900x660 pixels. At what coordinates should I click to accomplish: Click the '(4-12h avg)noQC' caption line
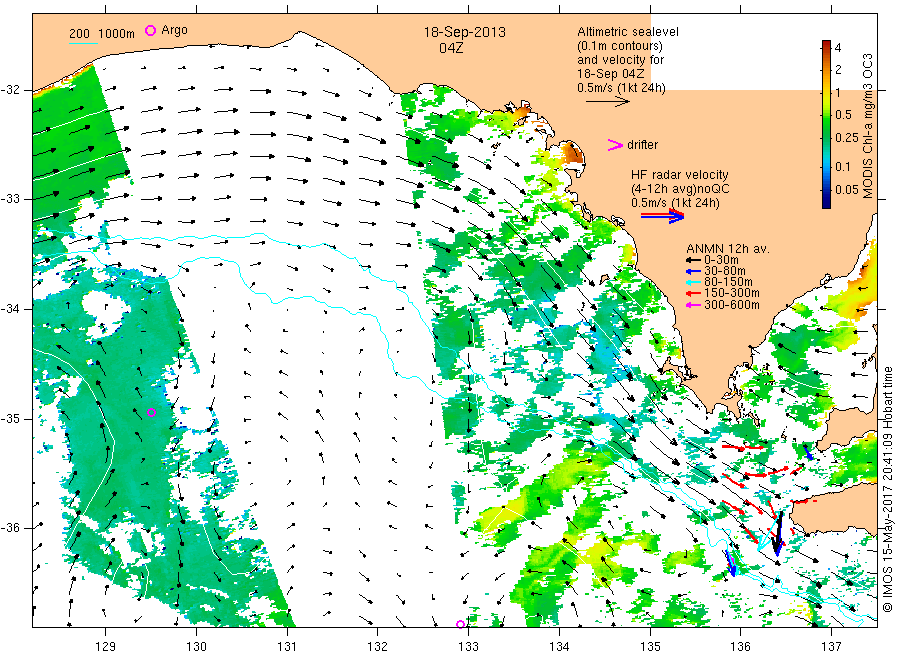pyautogui.click(x=680, y=189)
